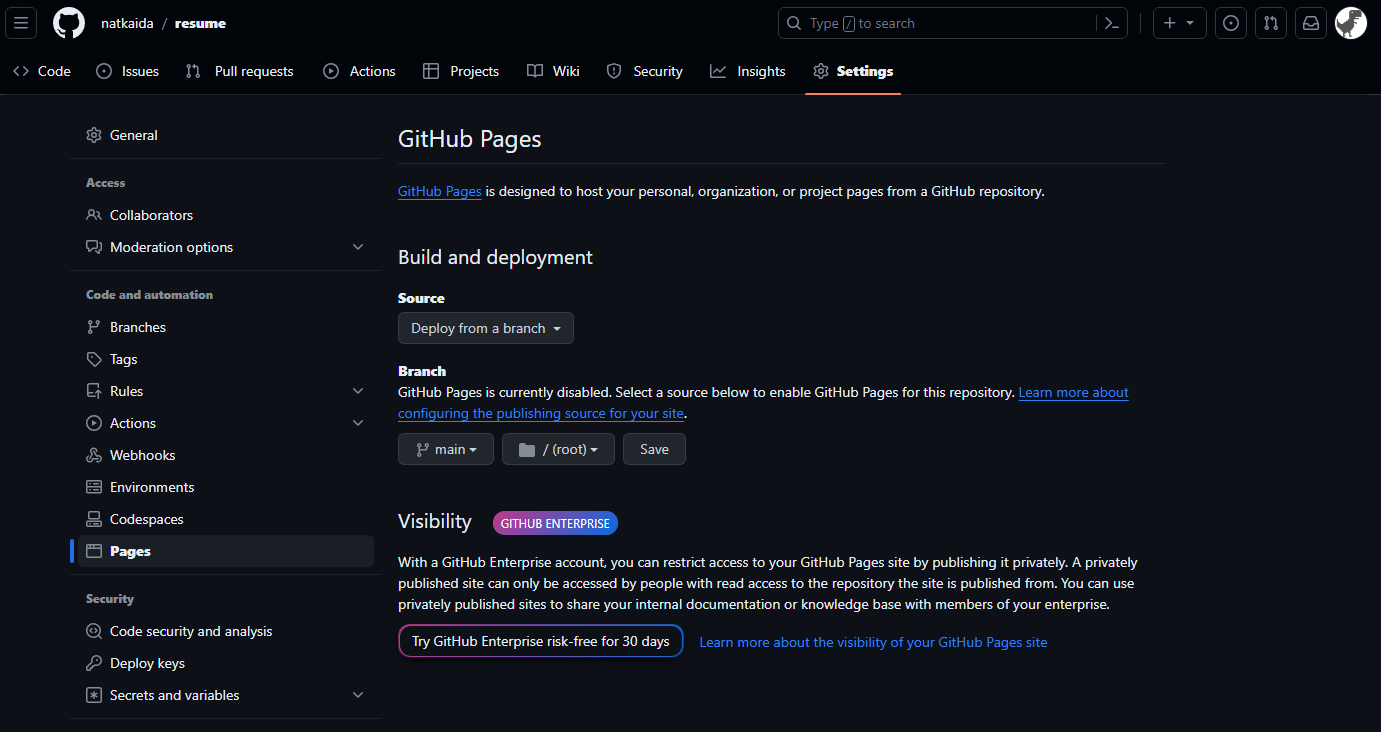This screenshot has width=1381, height=732.
Task: Open Webhooks settings page
Action: pos(226,455)
